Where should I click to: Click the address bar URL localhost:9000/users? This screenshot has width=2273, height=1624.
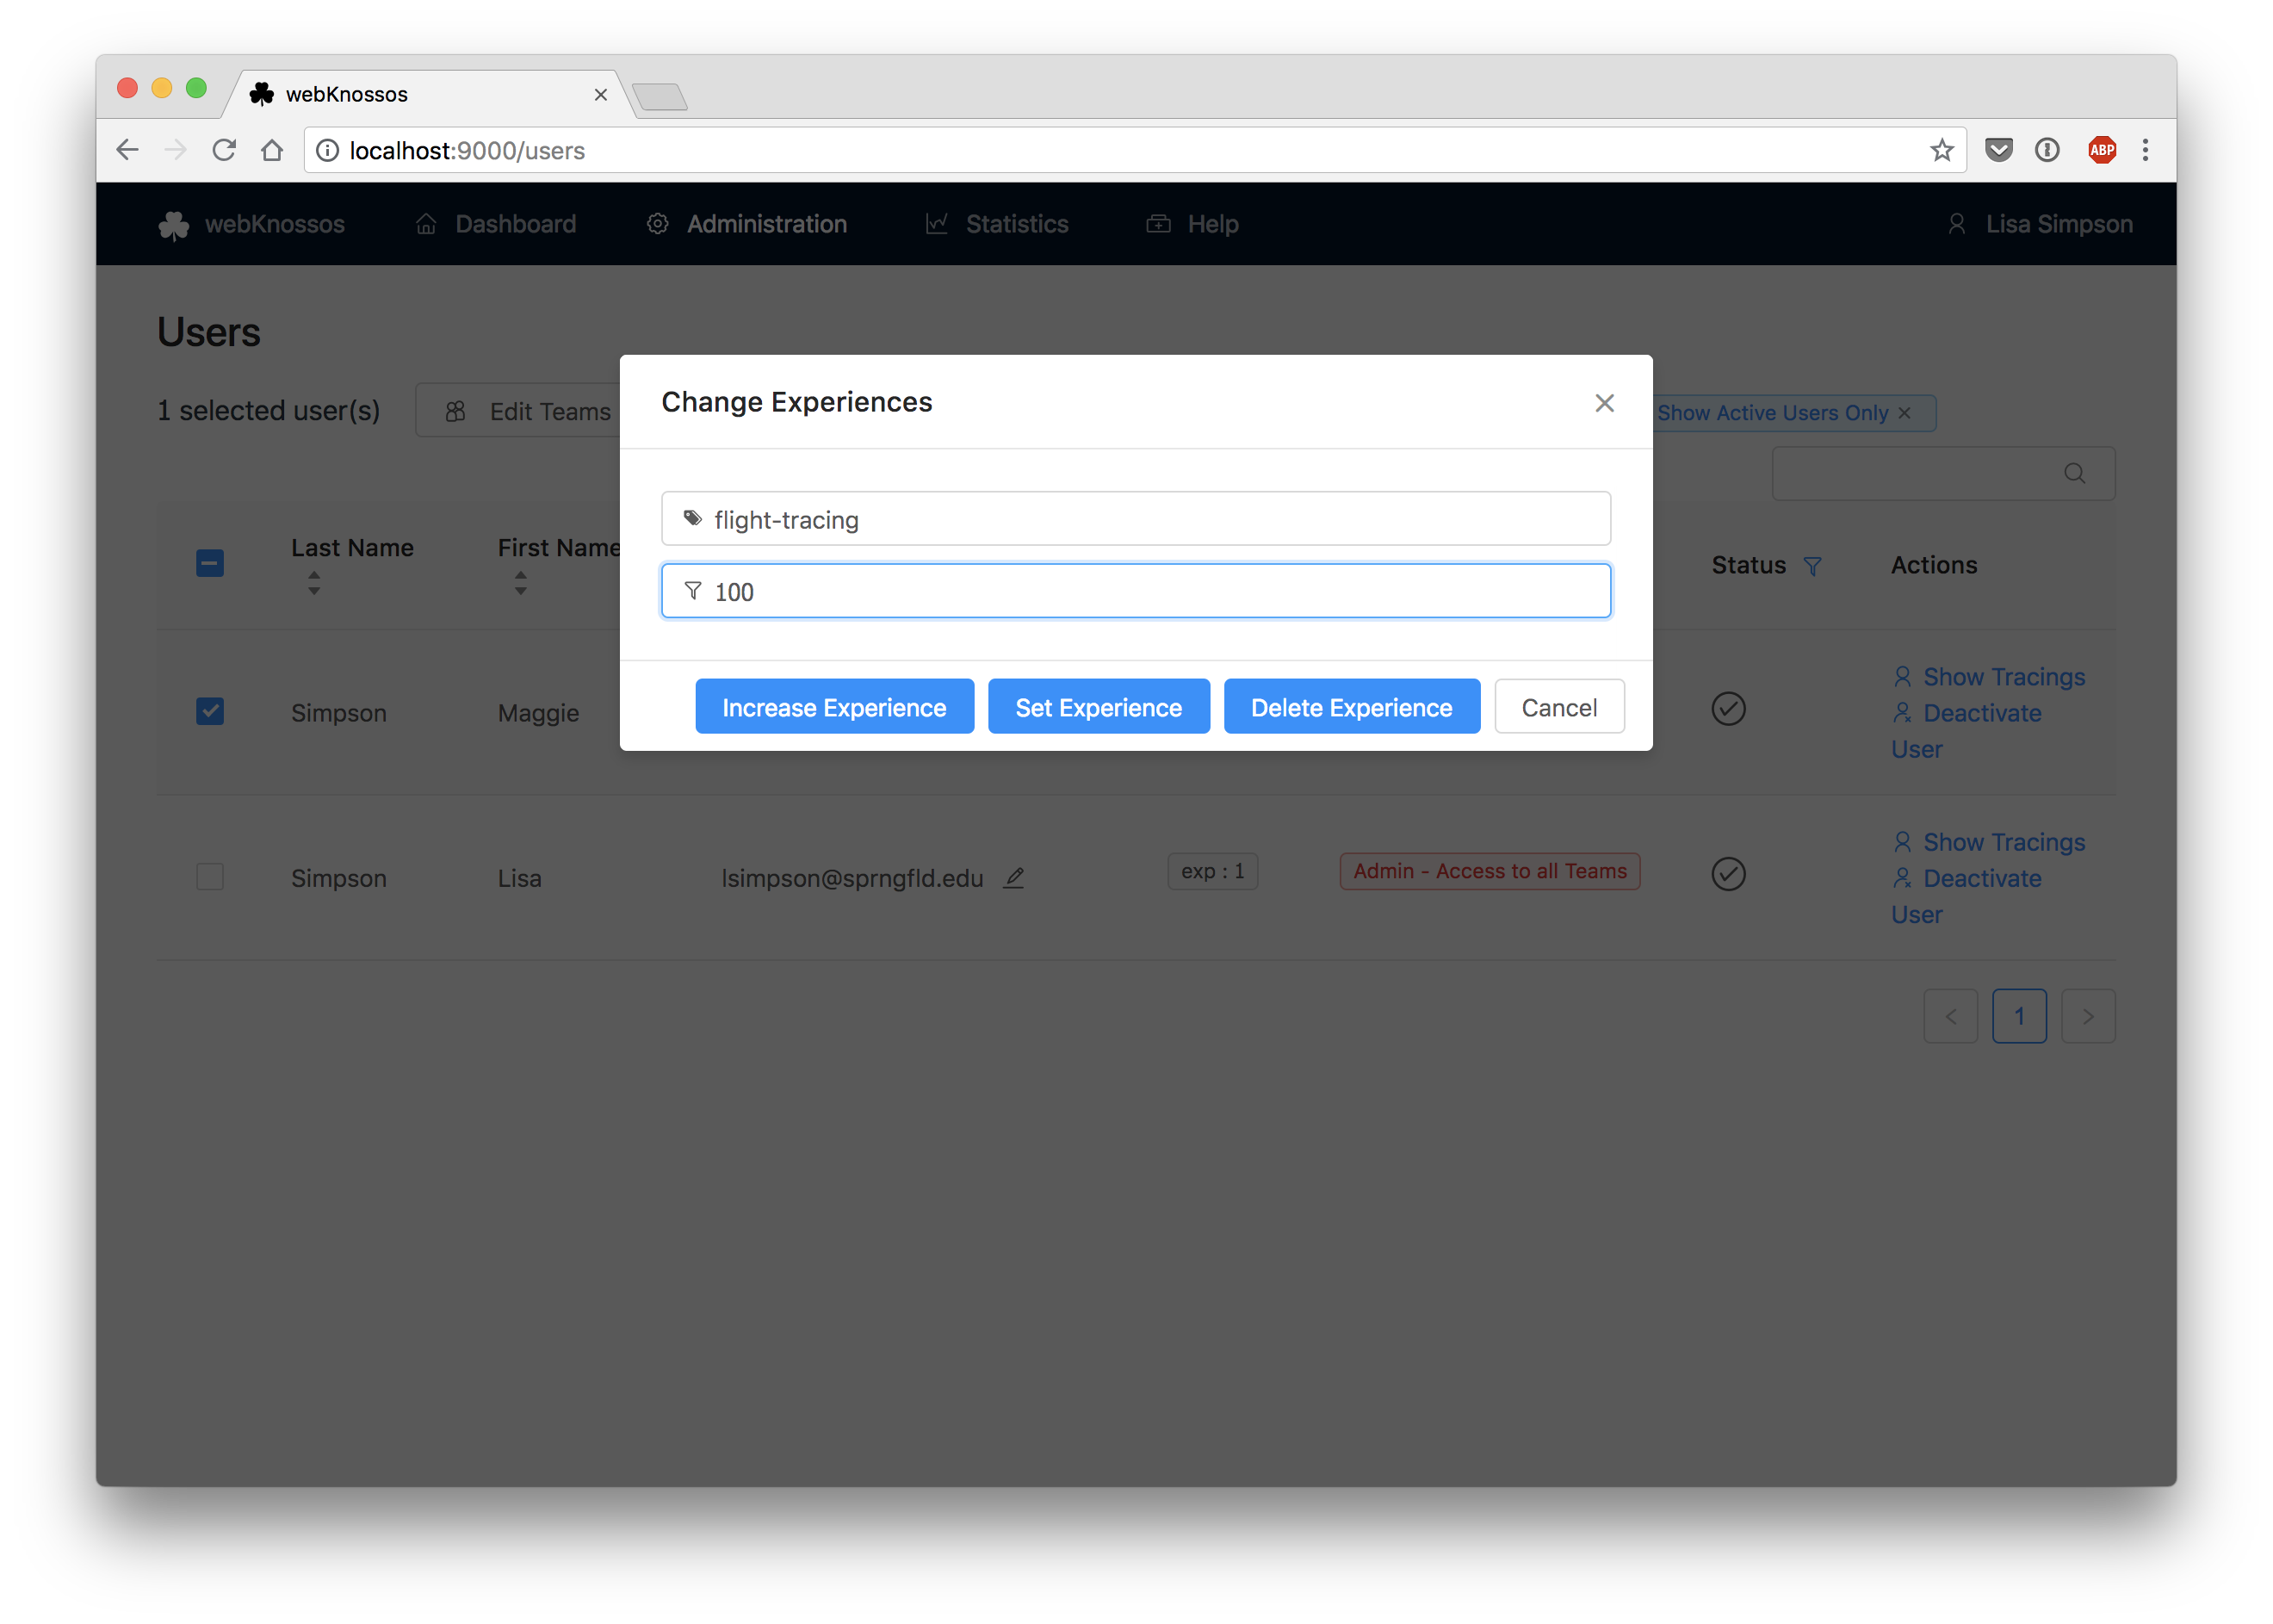[467, 150]
